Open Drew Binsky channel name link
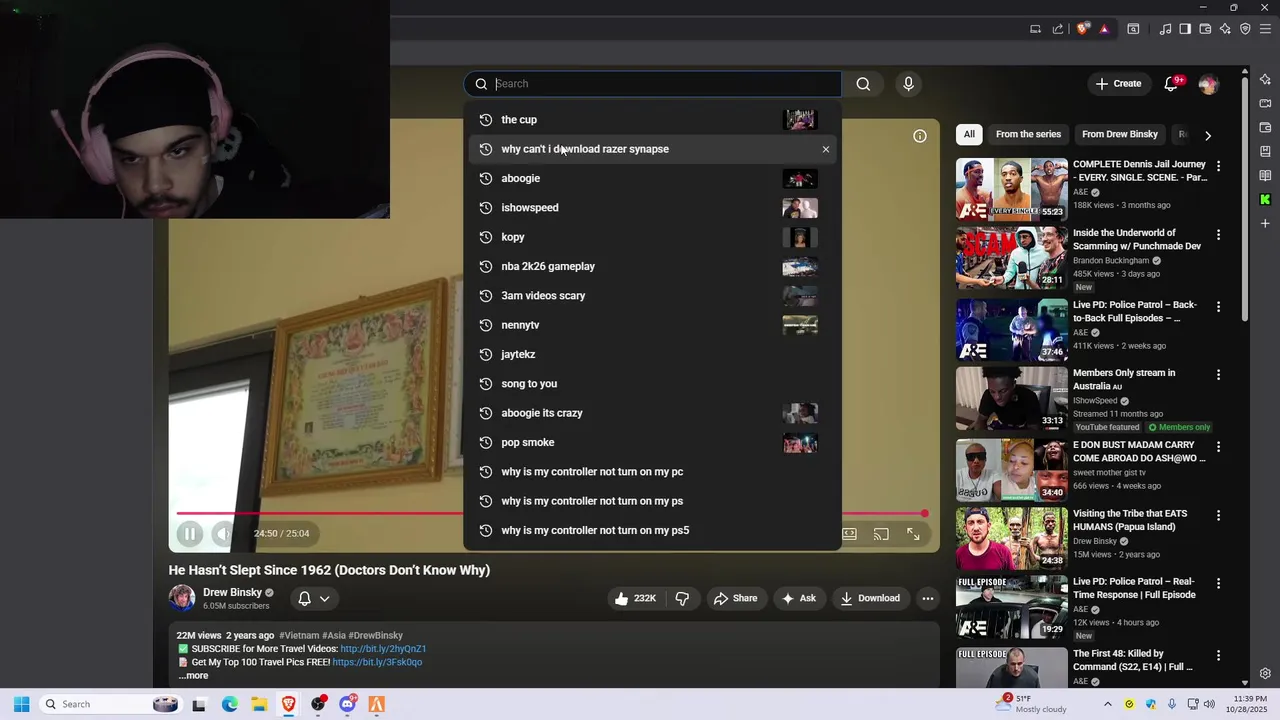 232,592
